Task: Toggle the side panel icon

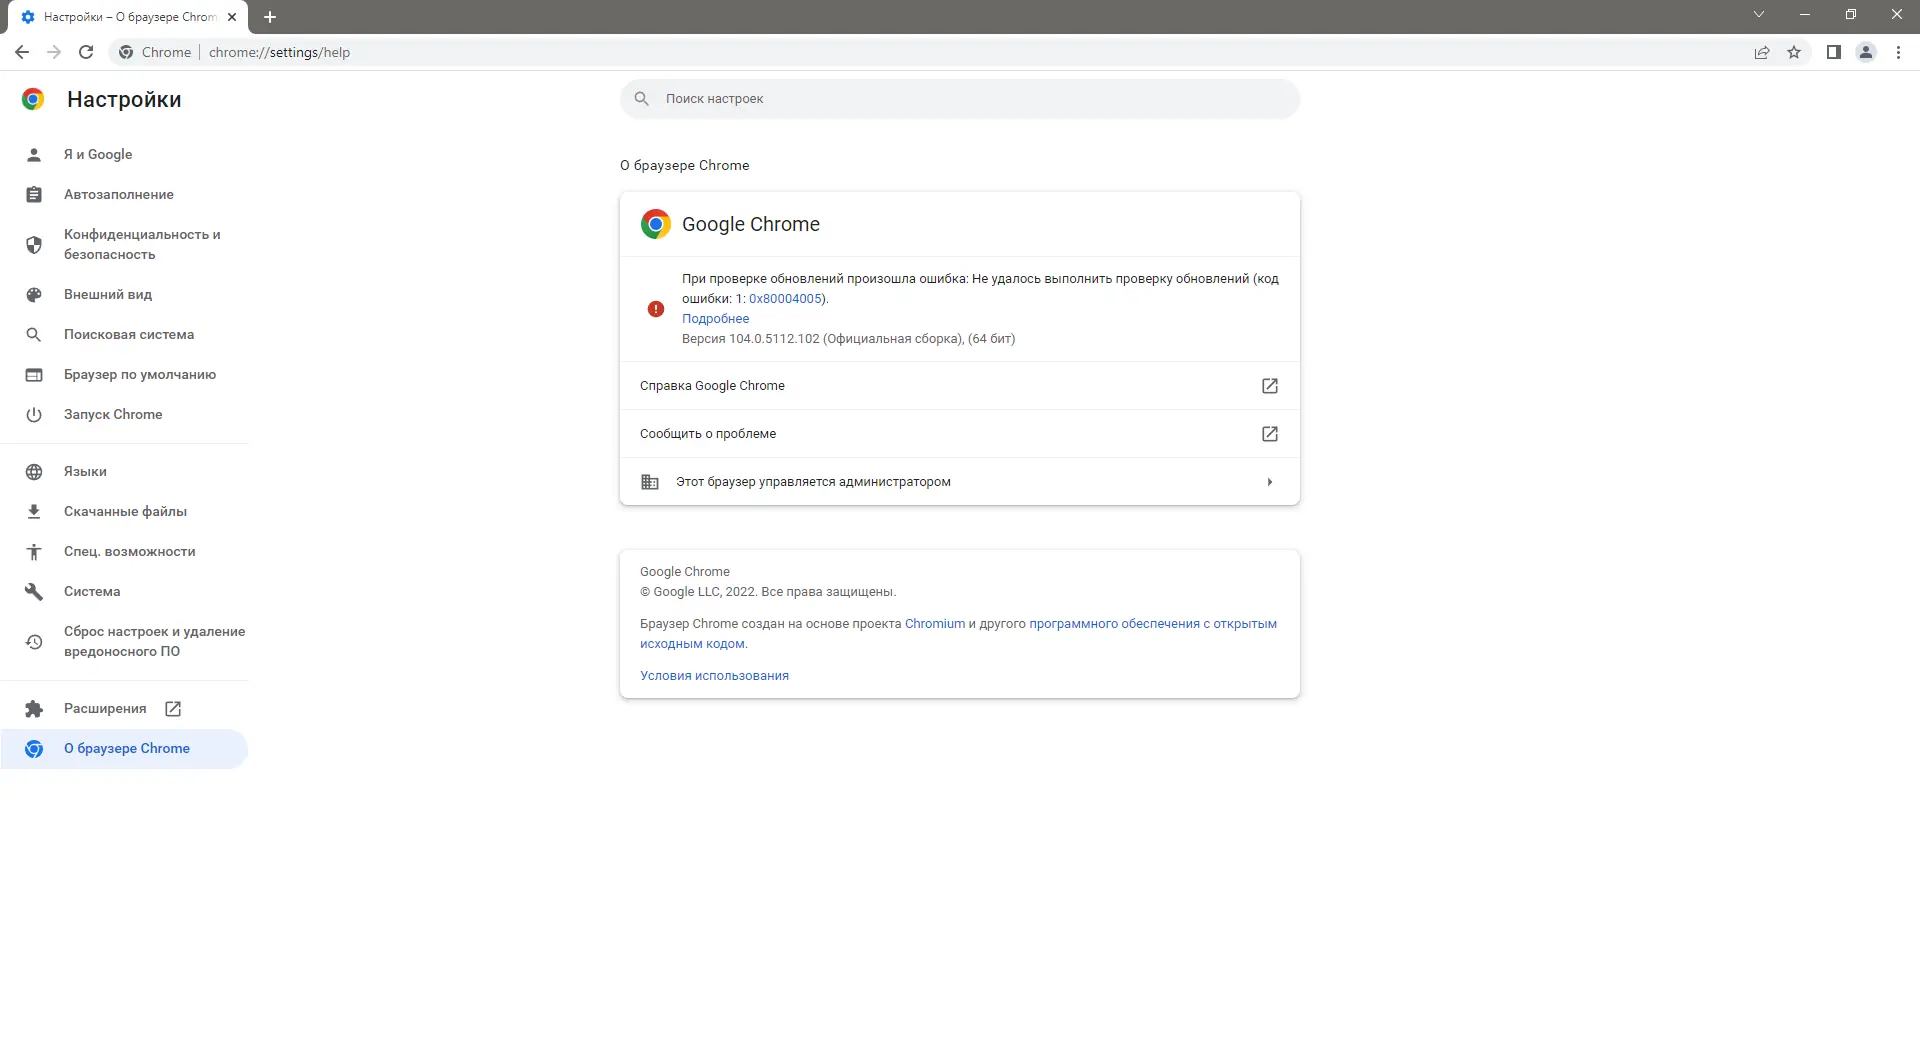Action: (x=1833, y=52)
